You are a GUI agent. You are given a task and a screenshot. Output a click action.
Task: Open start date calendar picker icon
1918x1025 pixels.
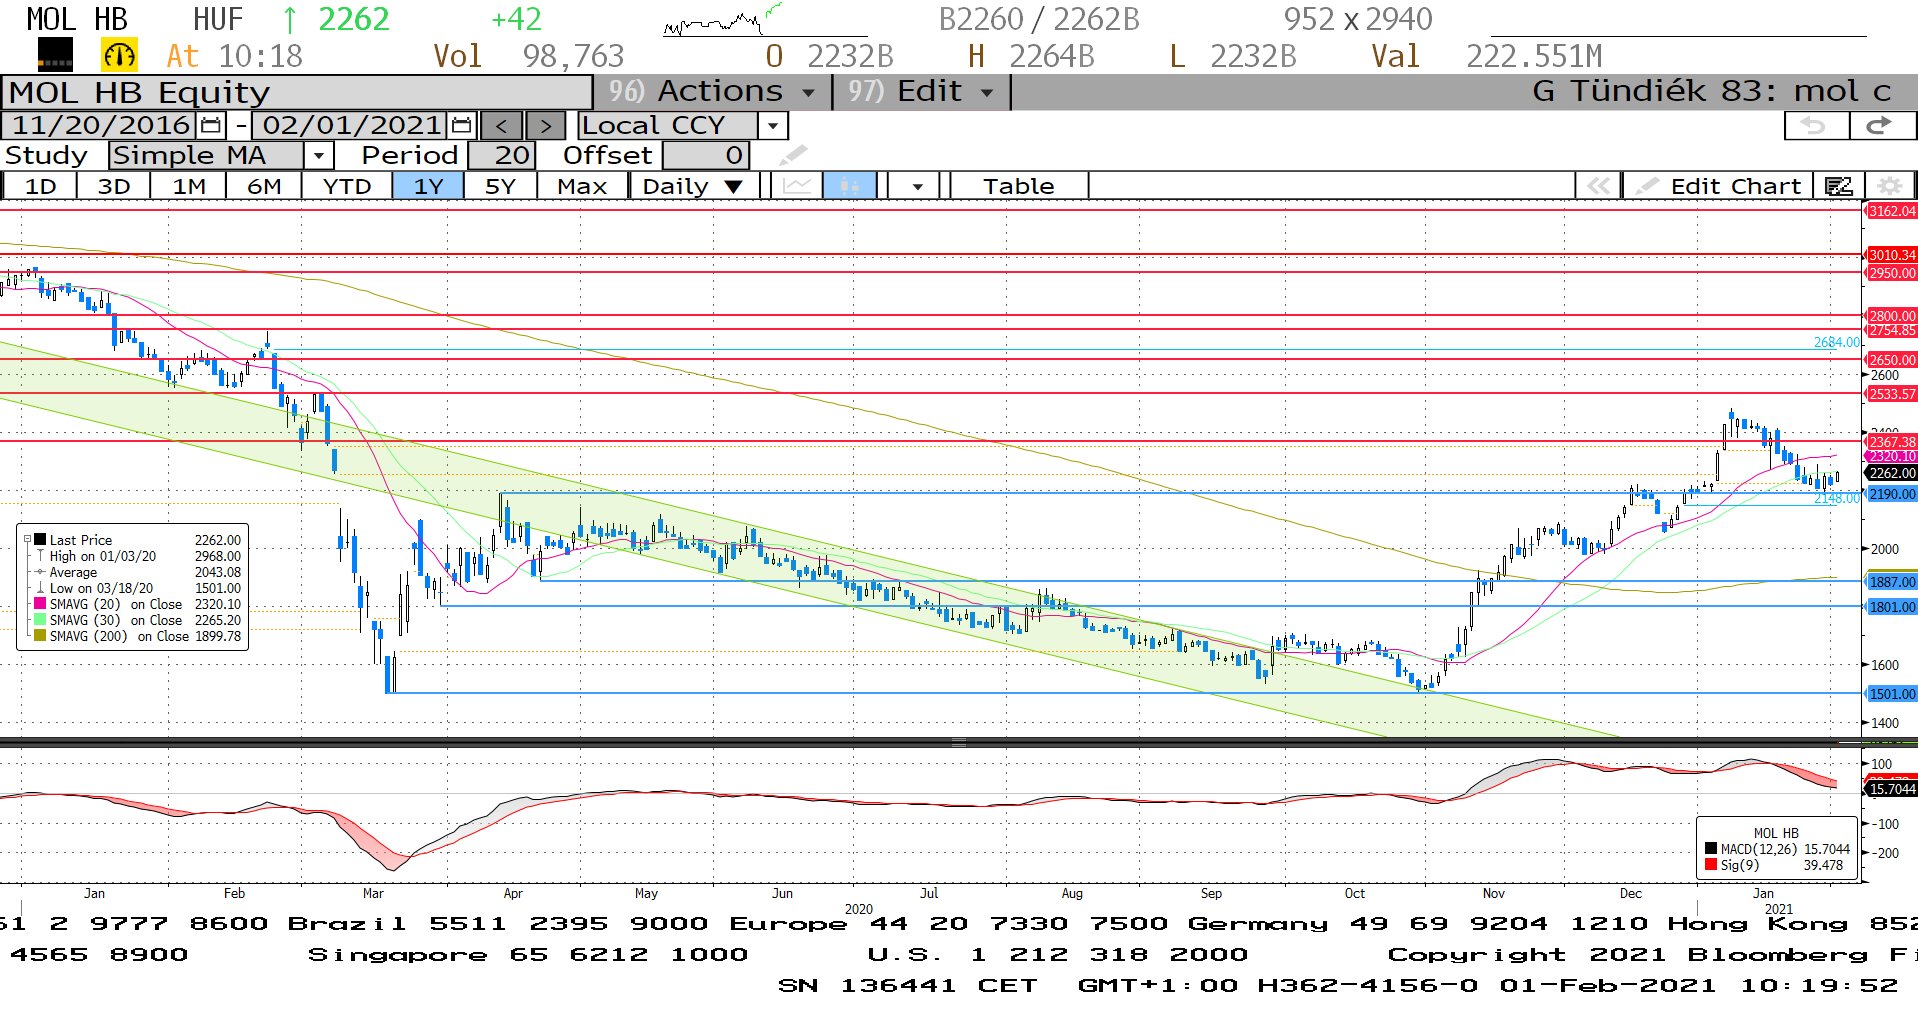[x=211, y=126]
